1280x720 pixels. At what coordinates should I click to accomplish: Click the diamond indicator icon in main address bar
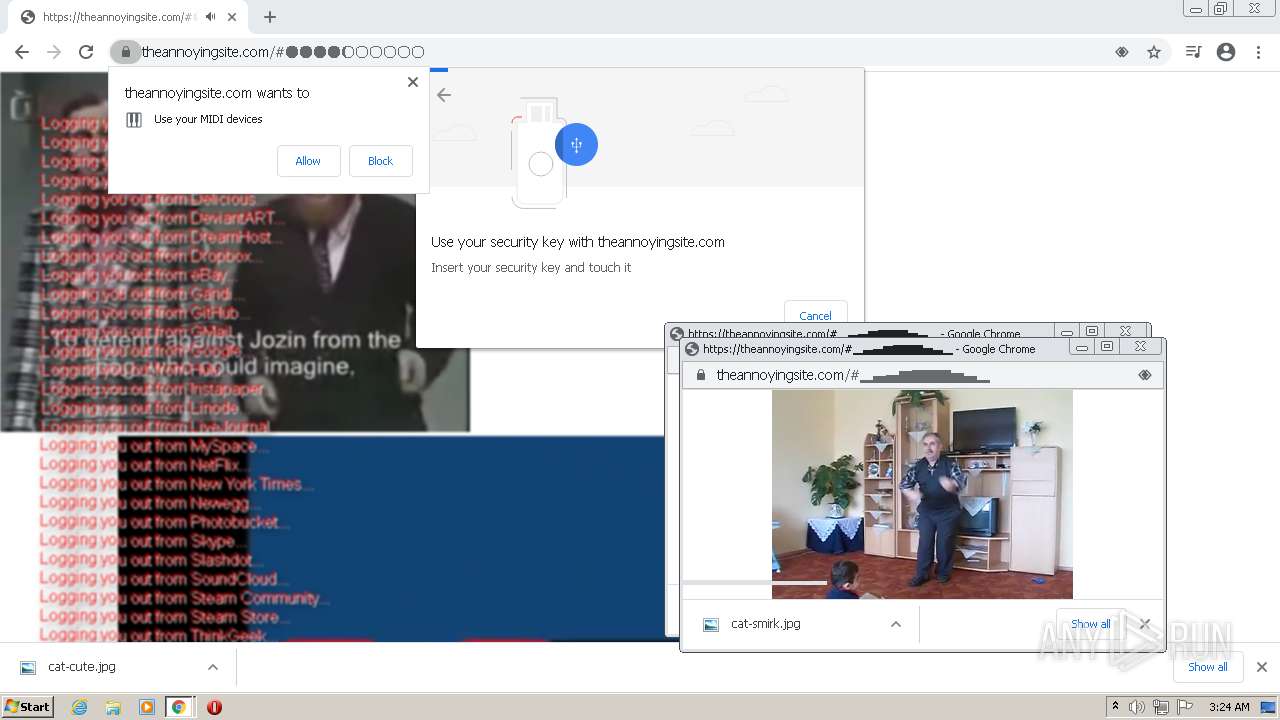pos(1122,52)
